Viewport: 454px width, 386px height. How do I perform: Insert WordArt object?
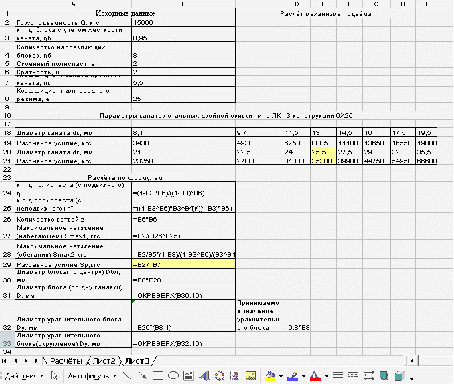tap(204, 376)
